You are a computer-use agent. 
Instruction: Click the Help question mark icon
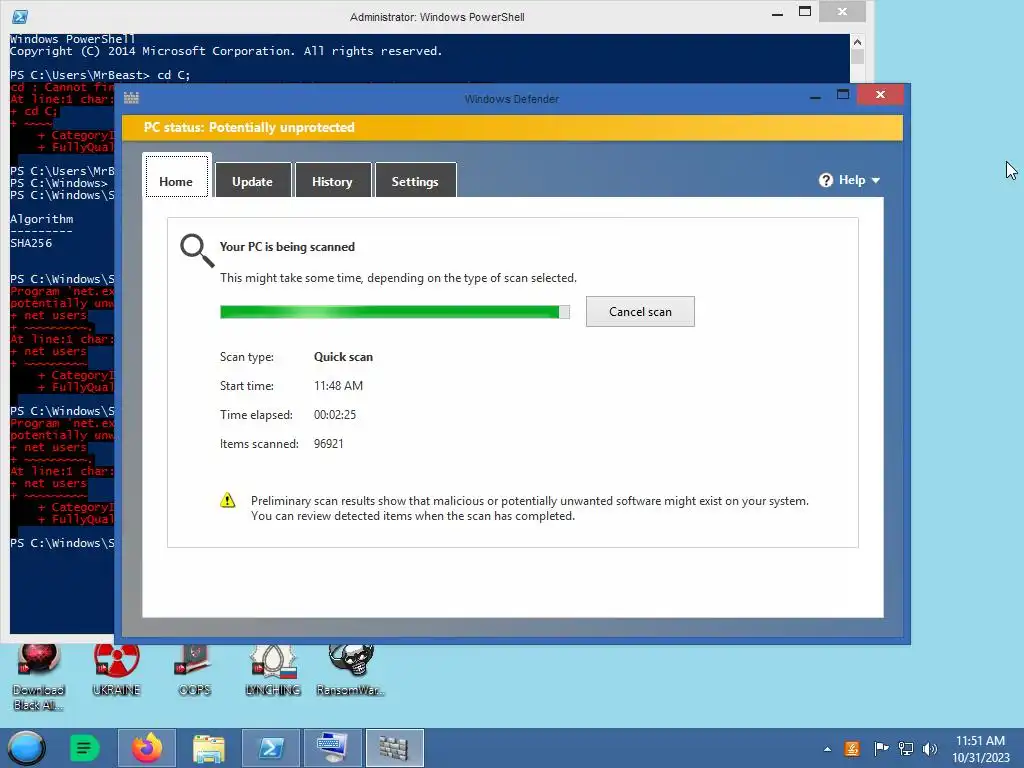[x=826, y=180]
